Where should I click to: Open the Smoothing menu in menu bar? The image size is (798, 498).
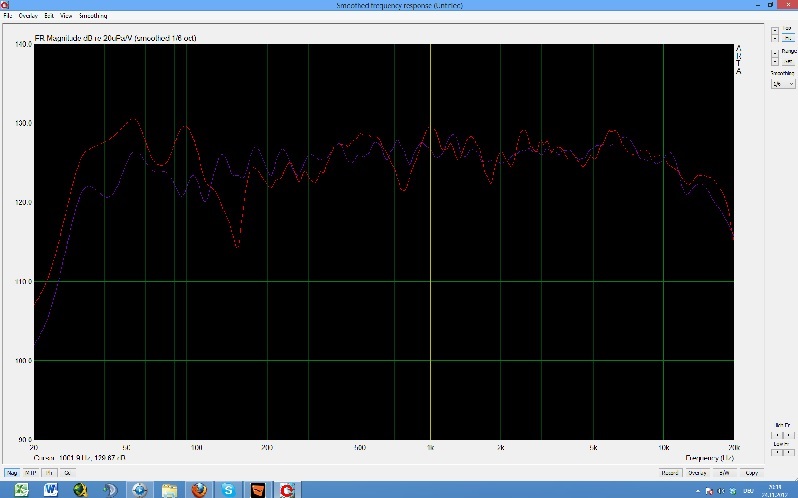pos(93,16)
